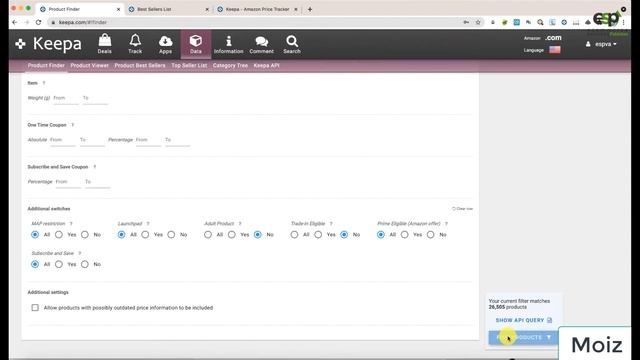Open Top Seller List submenu tab
640x360 pixels.
pyautogui.click(x=189, y=65)
